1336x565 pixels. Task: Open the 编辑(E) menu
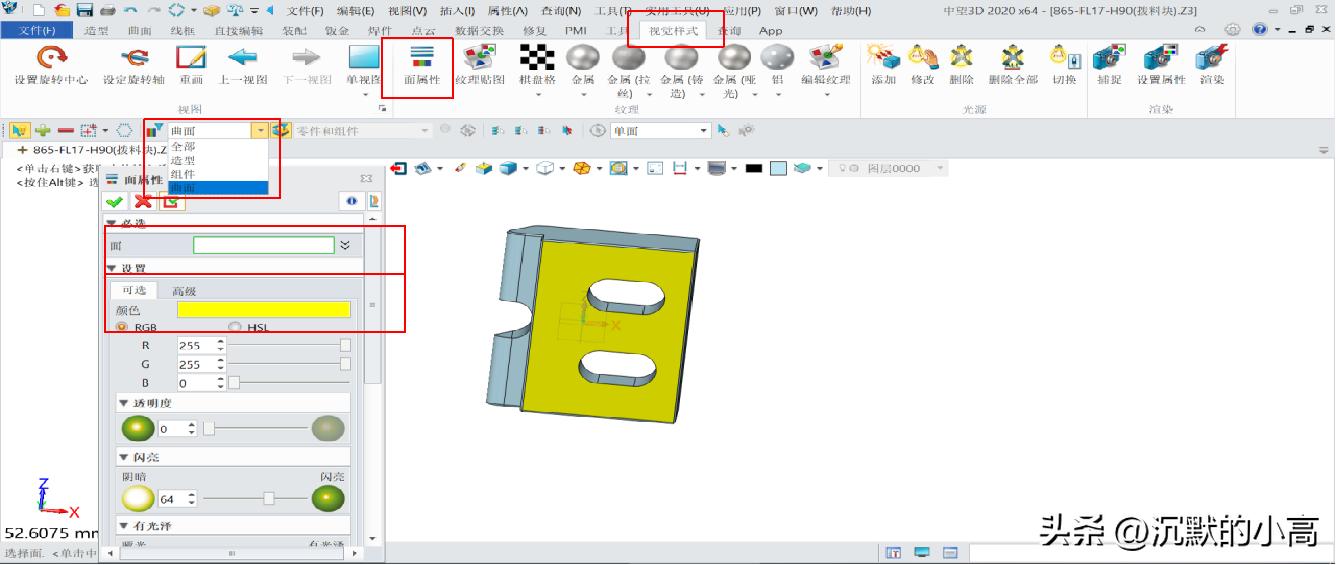(x=355, y=10)
